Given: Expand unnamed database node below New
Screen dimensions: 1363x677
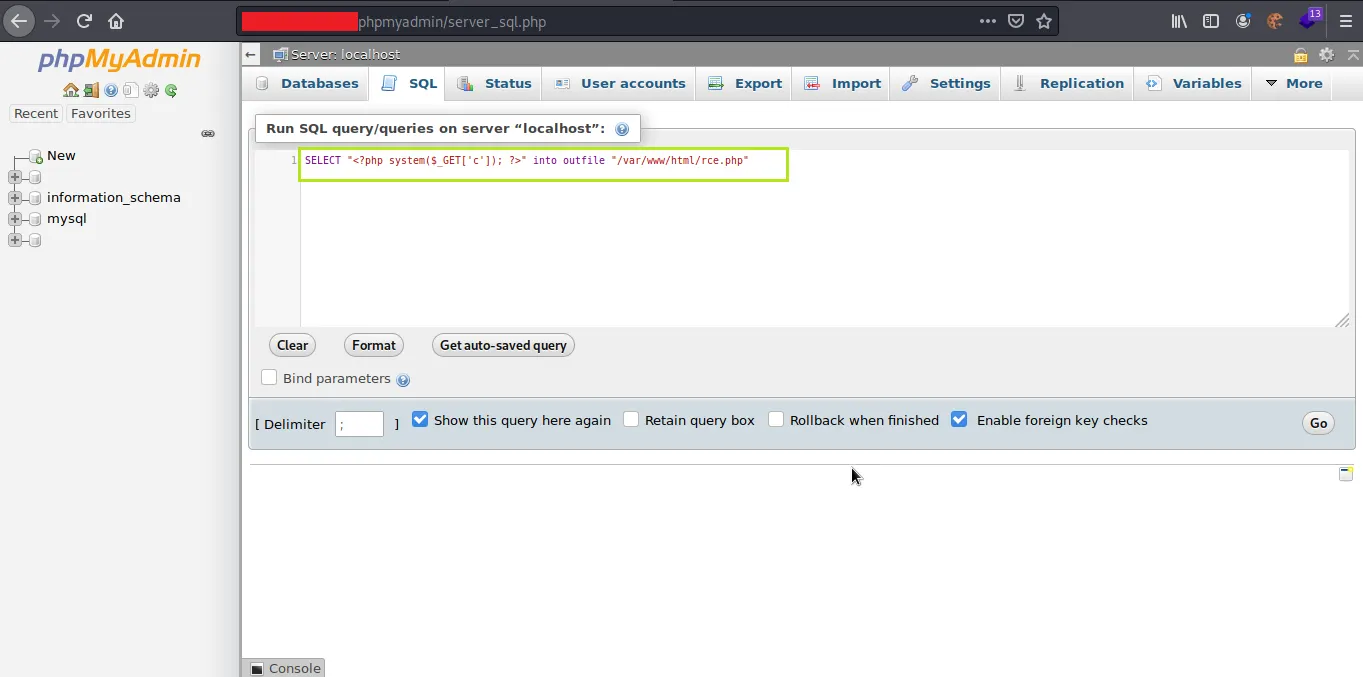Looking at the screenshot, I should coord(15,177).
